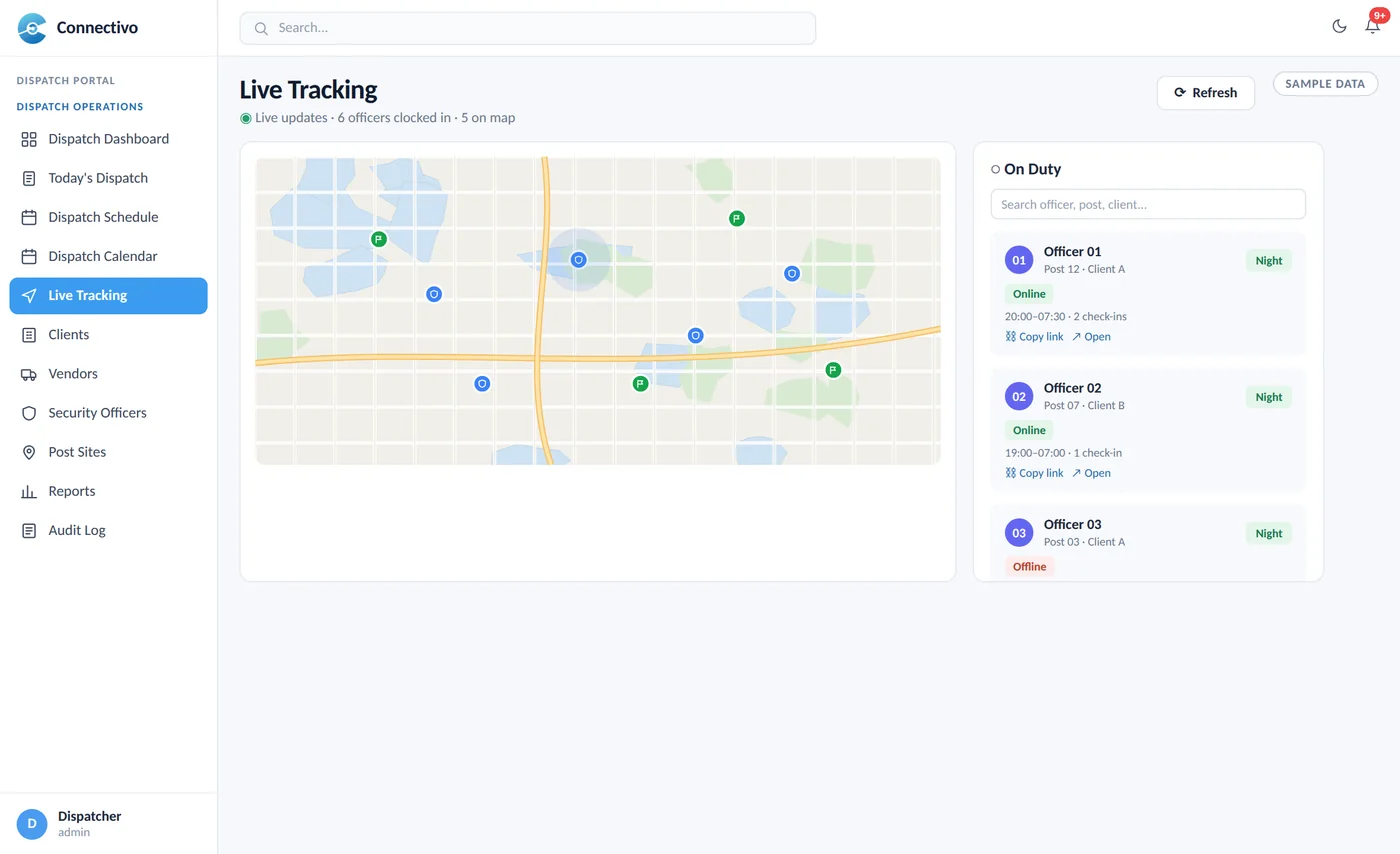Screen dimensions: 1400x854
Task: Click the Refresh button
Action: click(1205, 92)
